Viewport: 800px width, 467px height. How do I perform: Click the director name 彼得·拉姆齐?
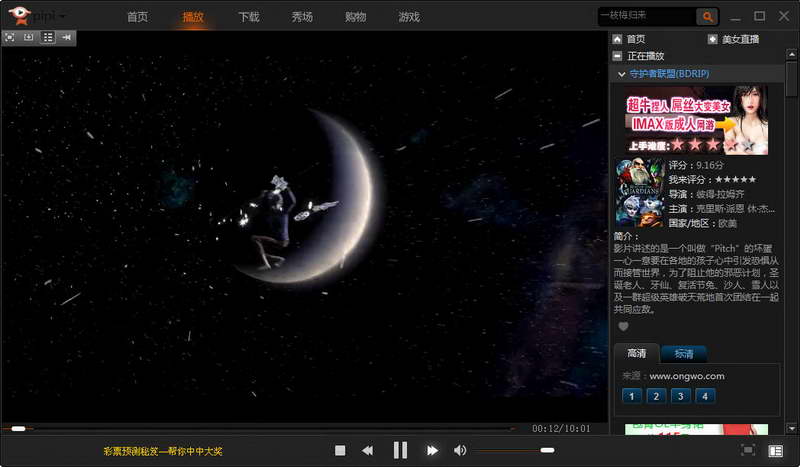[720, 194]
